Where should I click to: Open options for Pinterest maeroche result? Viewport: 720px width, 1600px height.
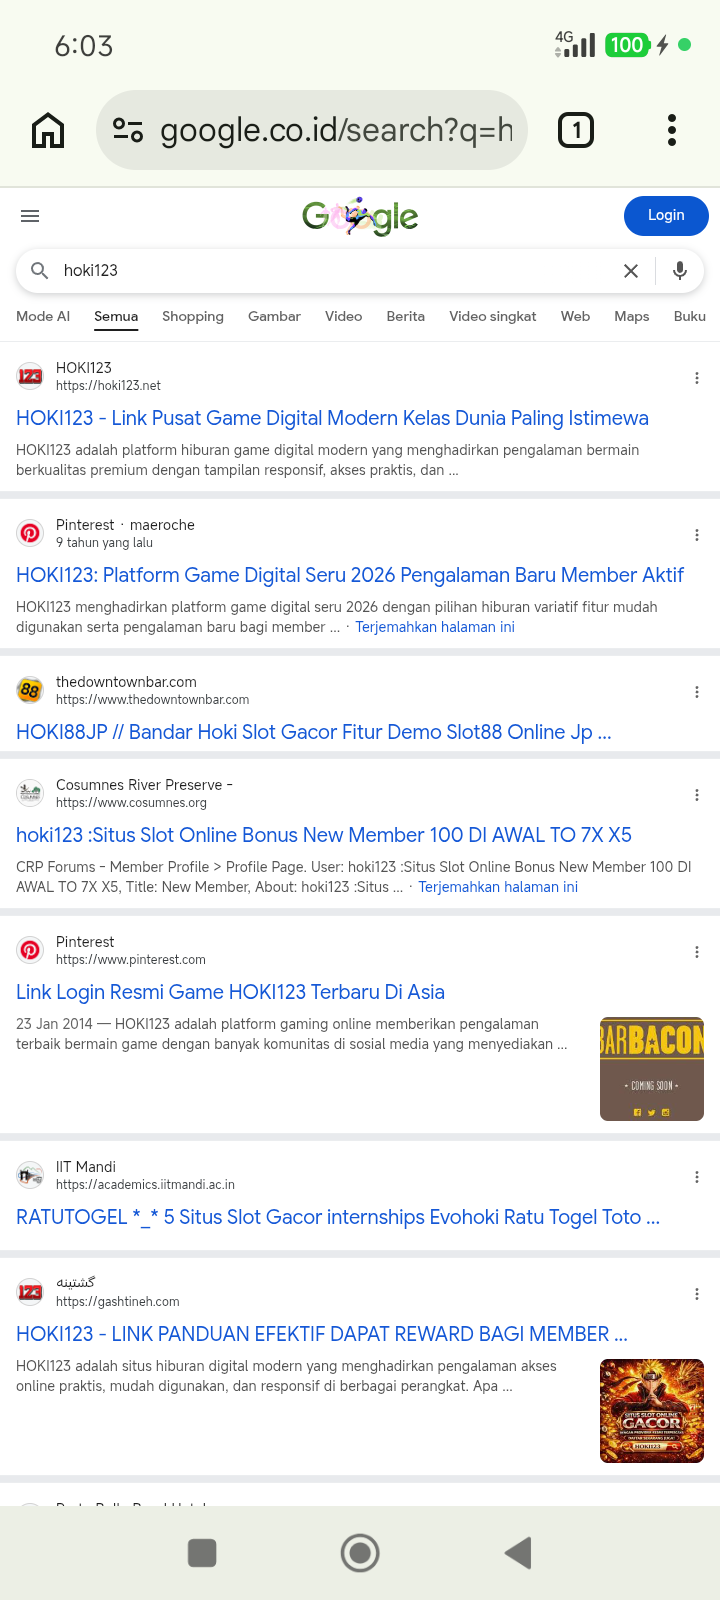(x=697, y=535)
